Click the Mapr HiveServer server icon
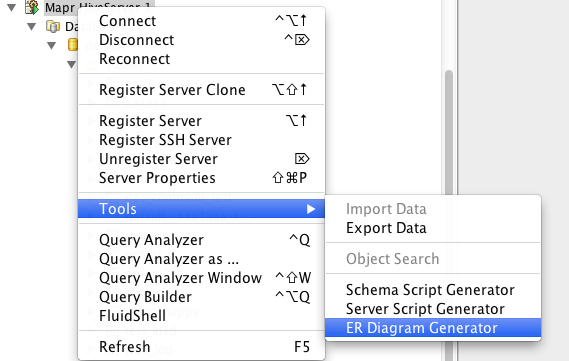 tap(32, 7)
